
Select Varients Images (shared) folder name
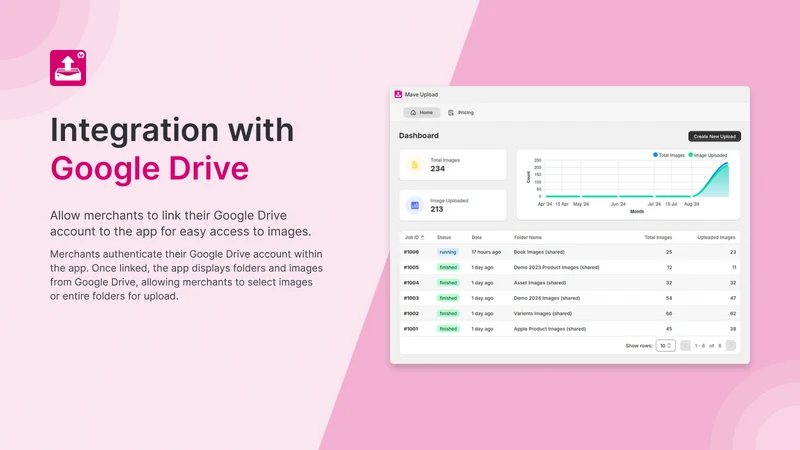[x=542, y=313]
